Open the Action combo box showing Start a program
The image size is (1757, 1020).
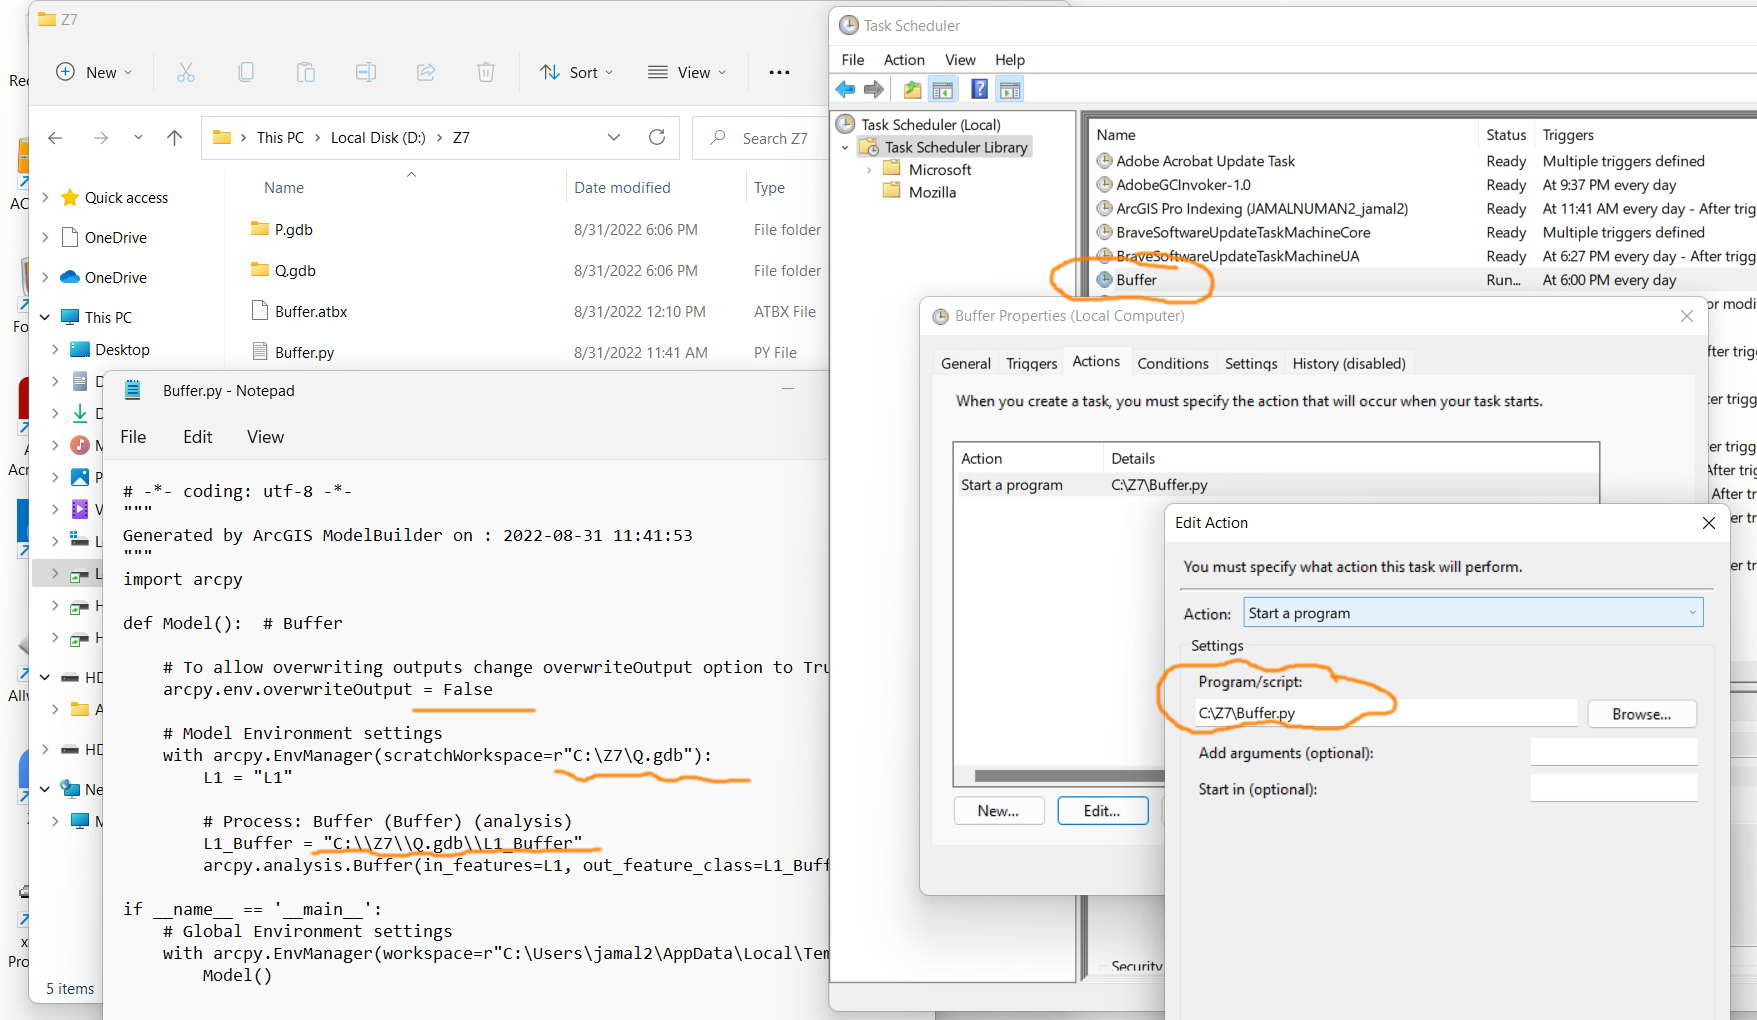pyautogui.click(x=1473, y=613)
